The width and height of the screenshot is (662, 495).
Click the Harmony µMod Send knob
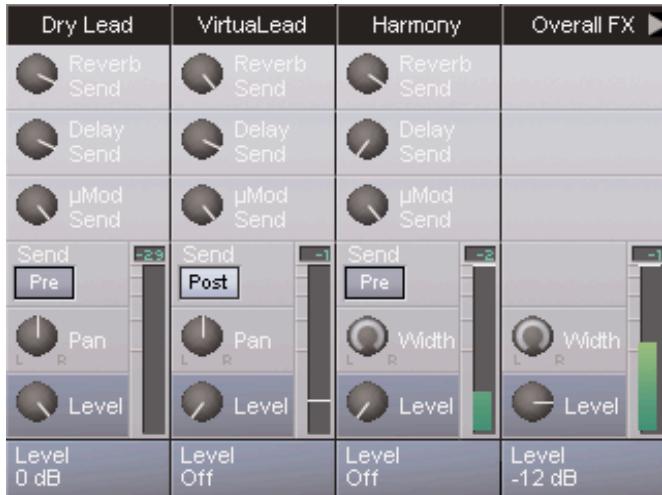tap(368, 205)
